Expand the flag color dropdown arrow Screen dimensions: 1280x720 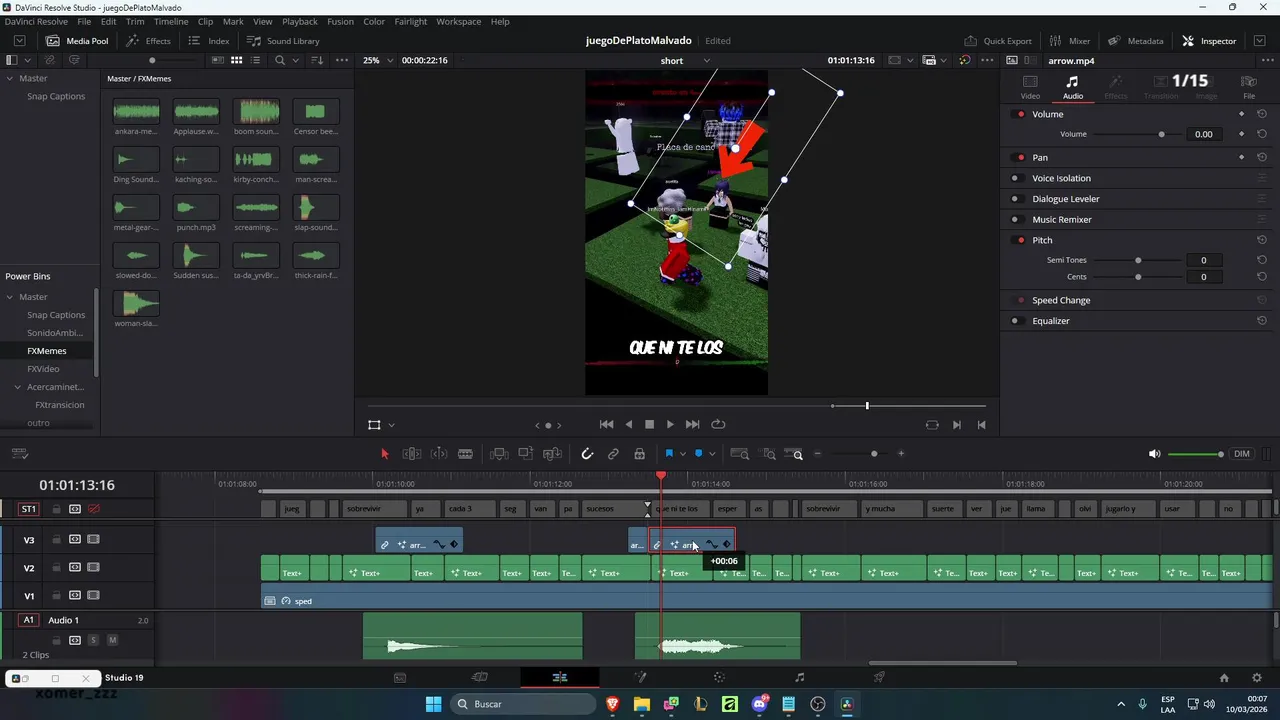[x=683, y=454]
